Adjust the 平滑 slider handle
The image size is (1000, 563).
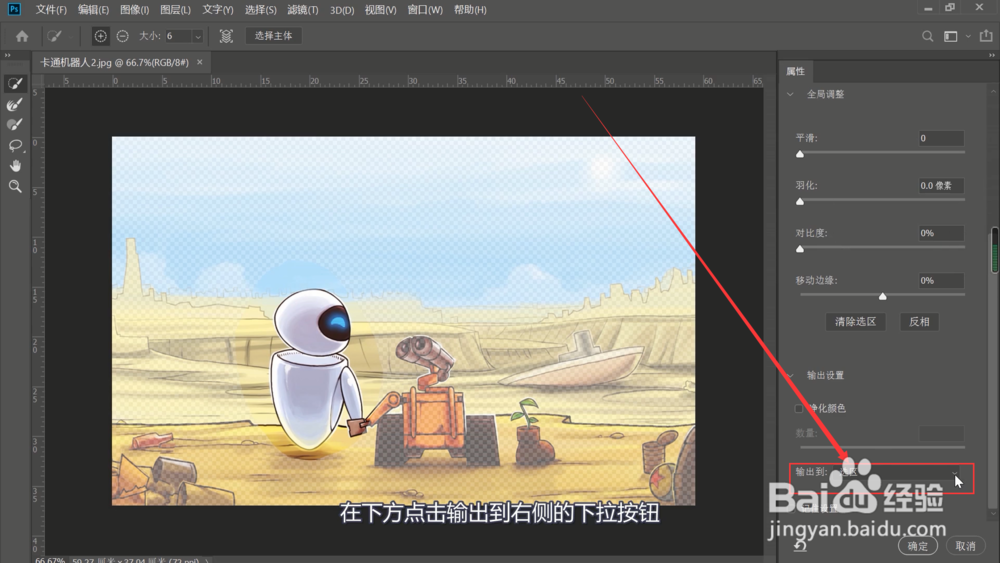click(800, 154)
